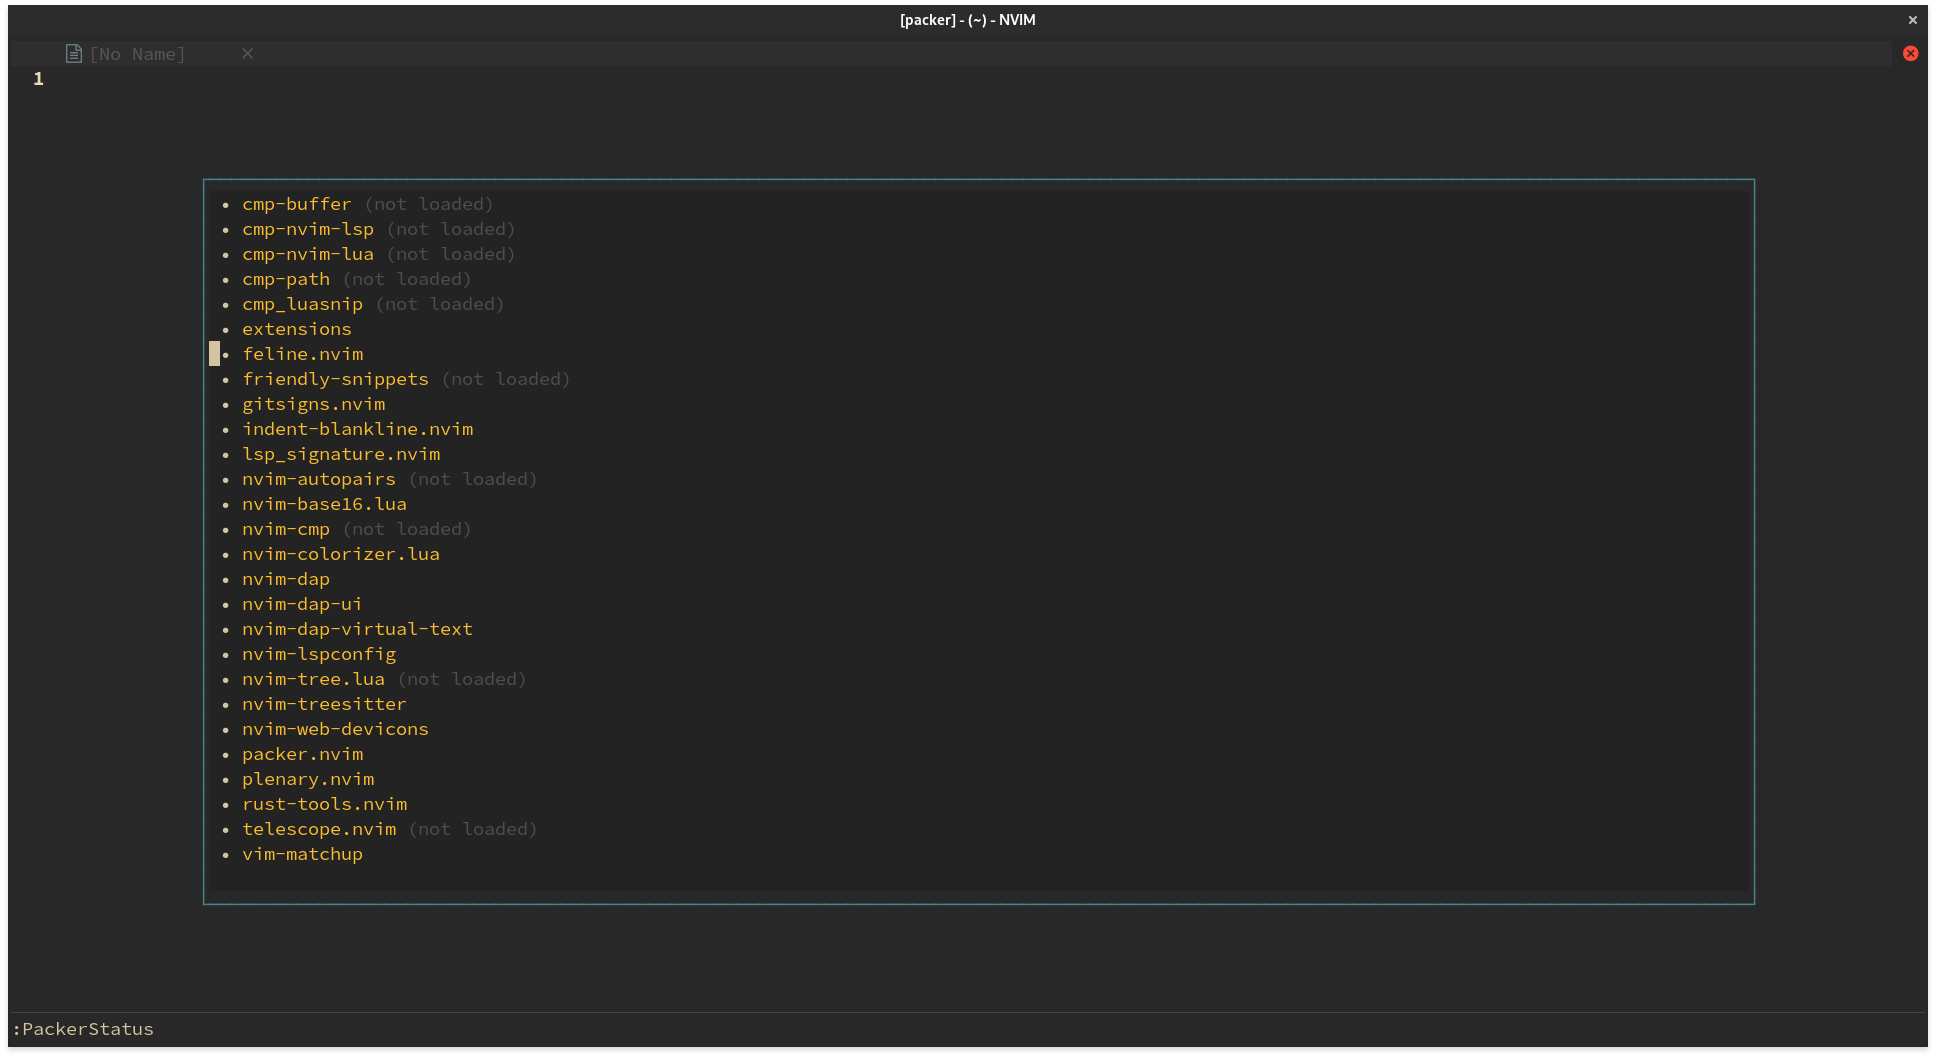Select the nvim-treesitter plugin entry
1936x1058 pixels.
pos(324,704)
